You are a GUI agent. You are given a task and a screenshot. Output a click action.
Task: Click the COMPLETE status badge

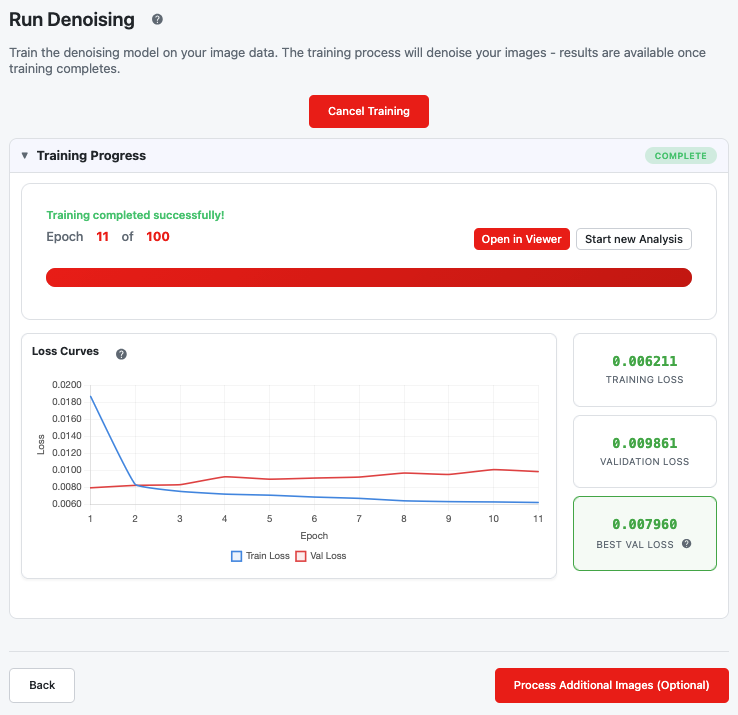[x=681, y=156]
